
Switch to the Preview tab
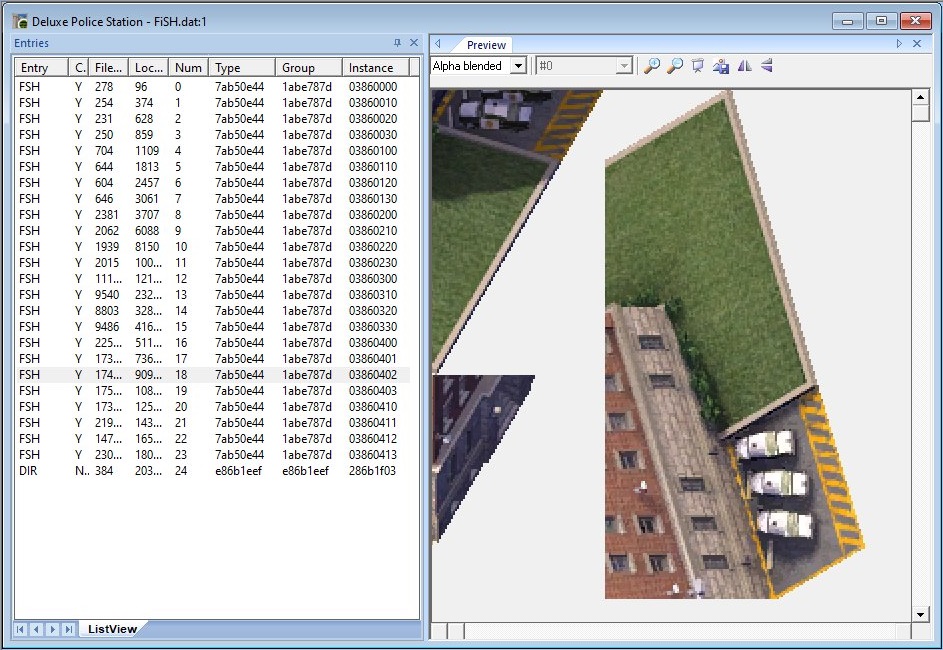click(x=486, y=44)
